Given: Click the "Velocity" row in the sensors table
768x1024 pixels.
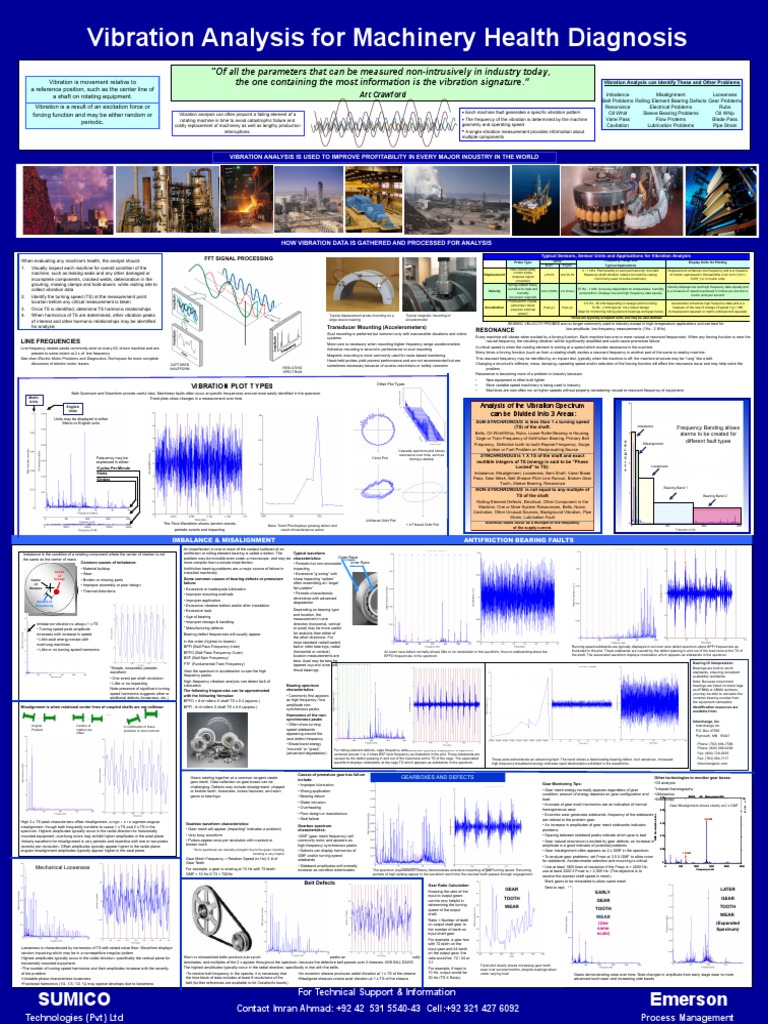Looking at the screenshot, I should [615, 291].
